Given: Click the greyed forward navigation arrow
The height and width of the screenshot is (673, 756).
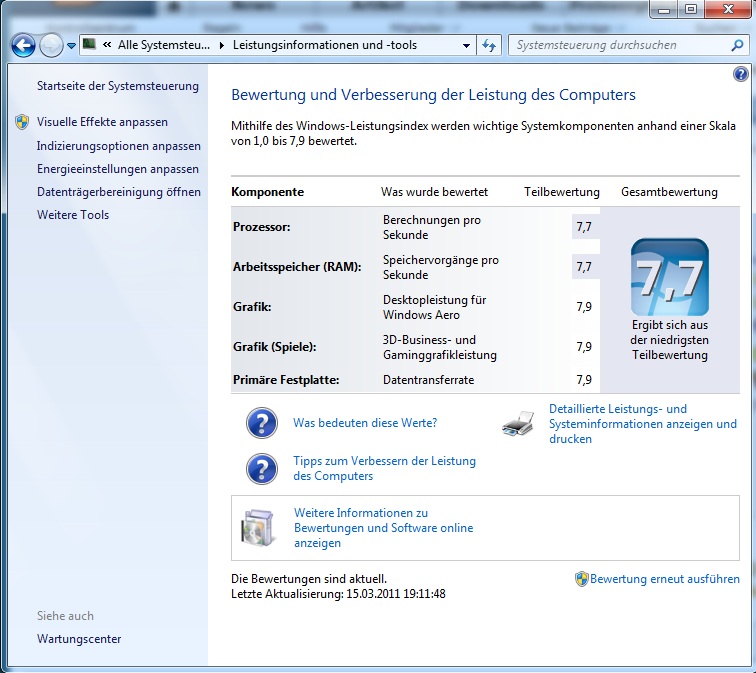Looking at the screenshot, I should (x=51, y=46).
